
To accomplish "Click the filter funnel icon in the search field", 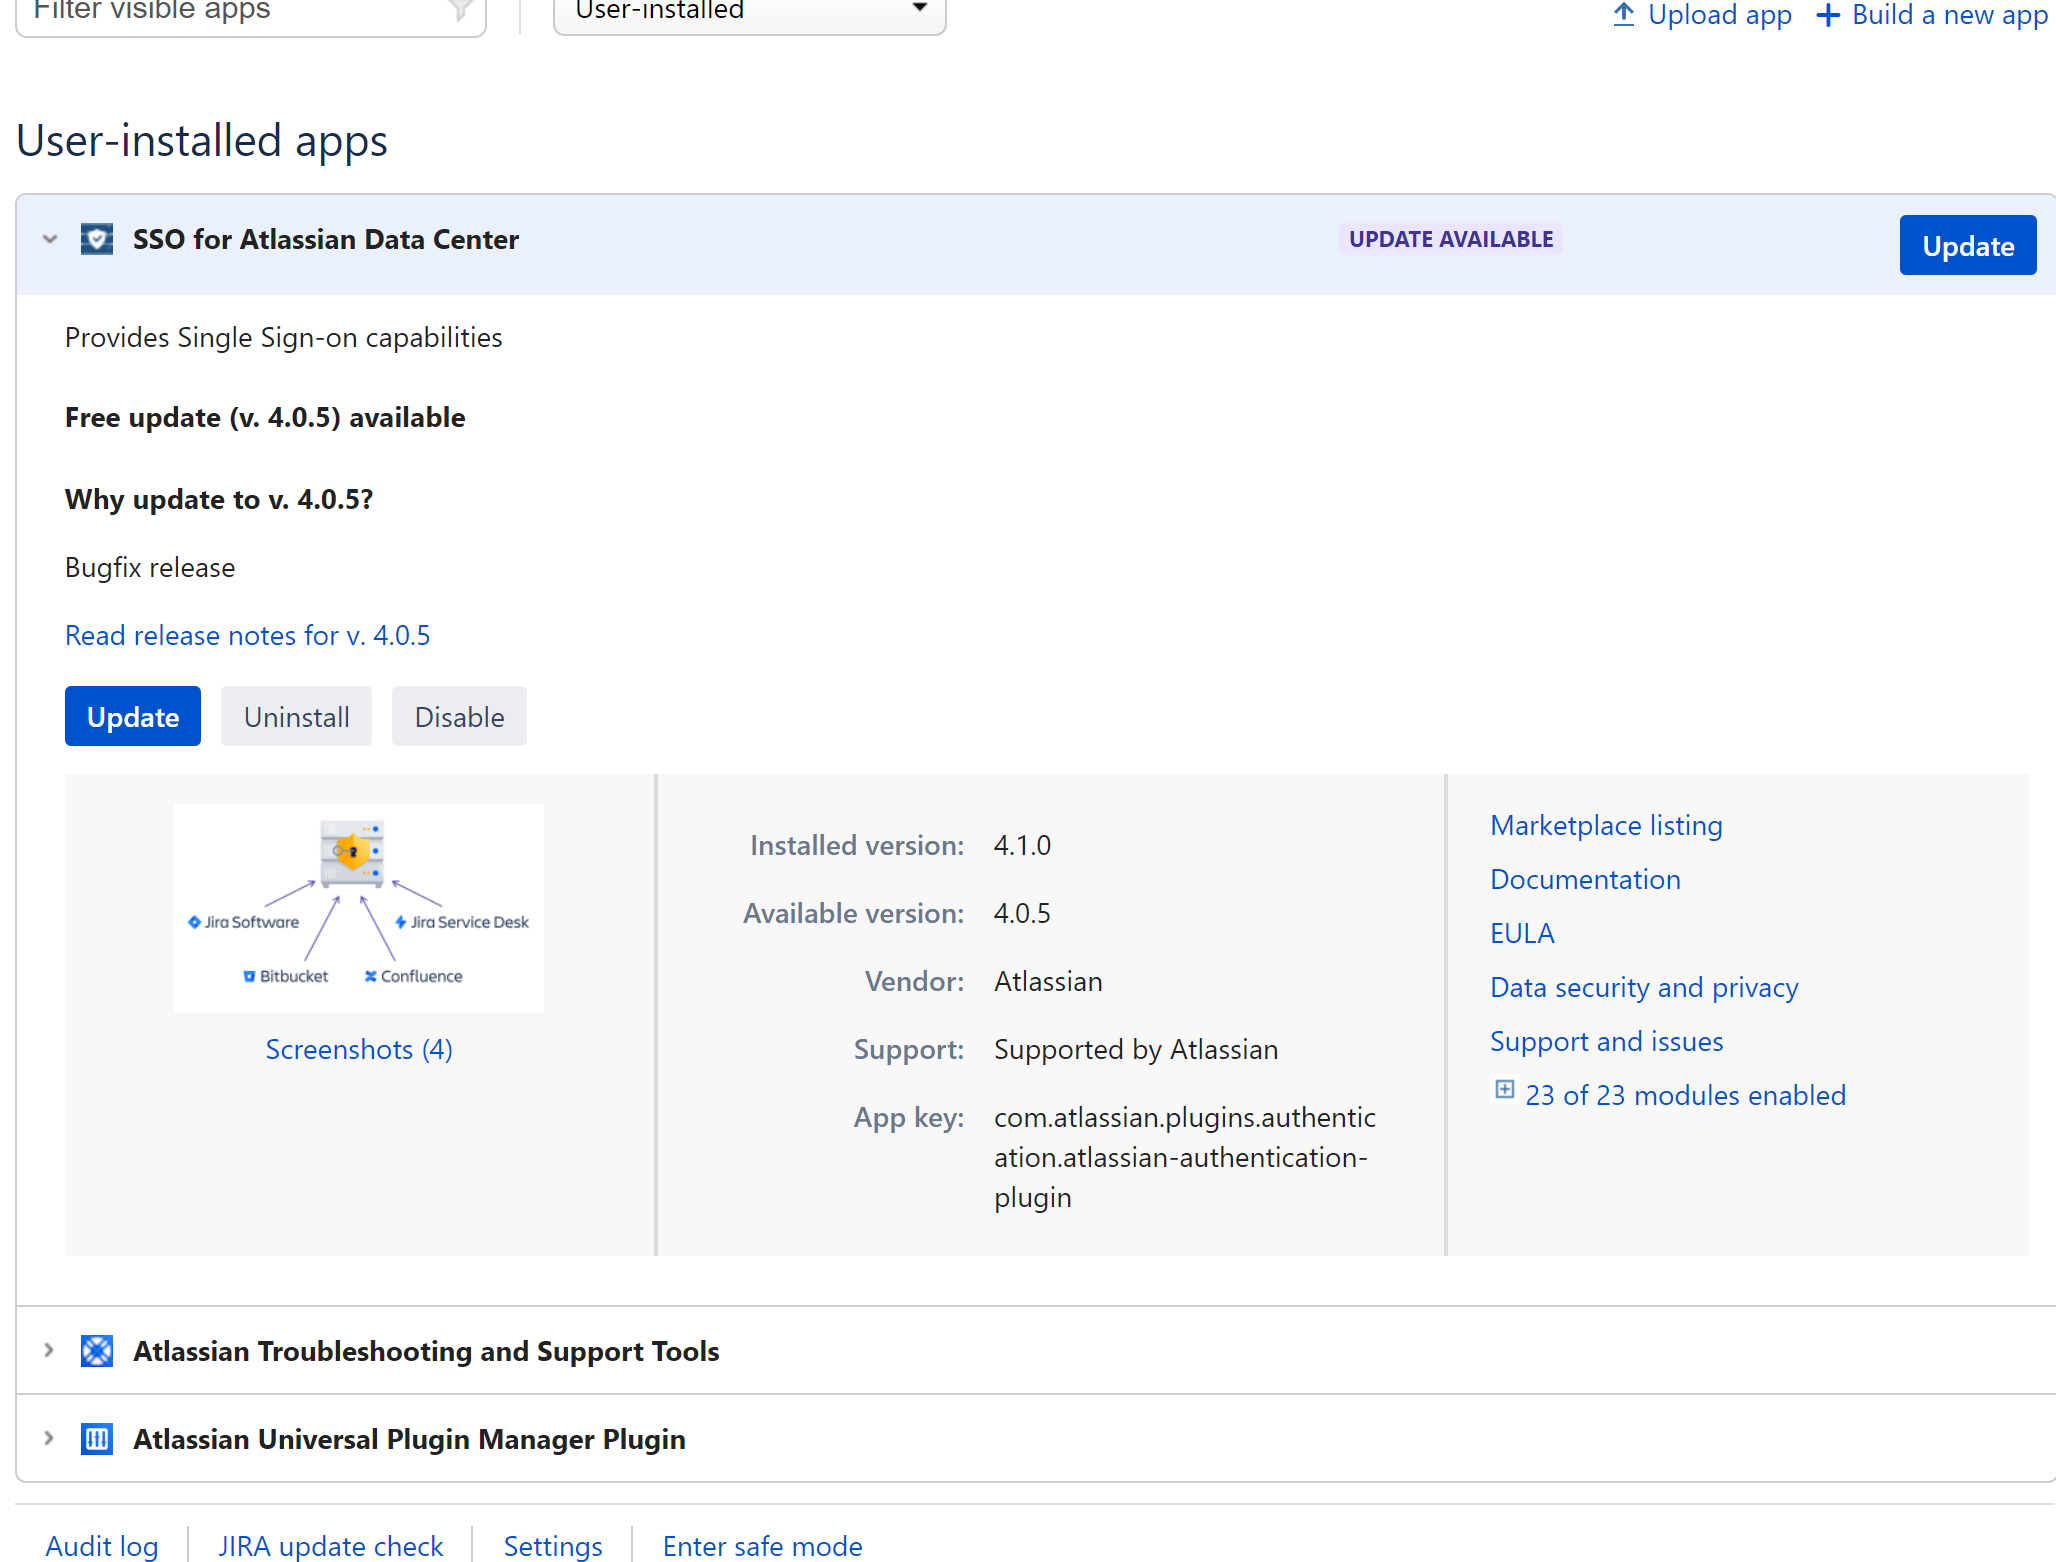I will click(460, 10).
